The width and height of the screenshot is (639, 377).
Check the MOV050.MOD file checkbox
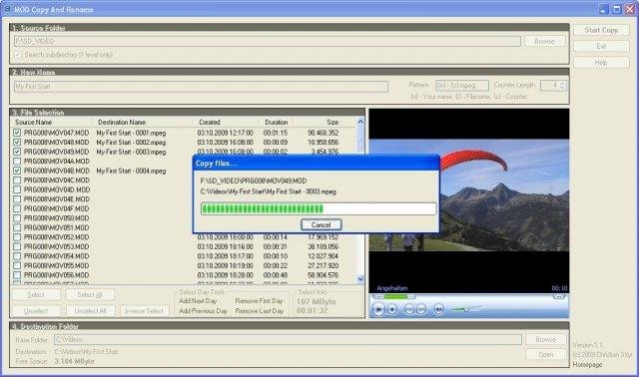click(x=17, y=218)
